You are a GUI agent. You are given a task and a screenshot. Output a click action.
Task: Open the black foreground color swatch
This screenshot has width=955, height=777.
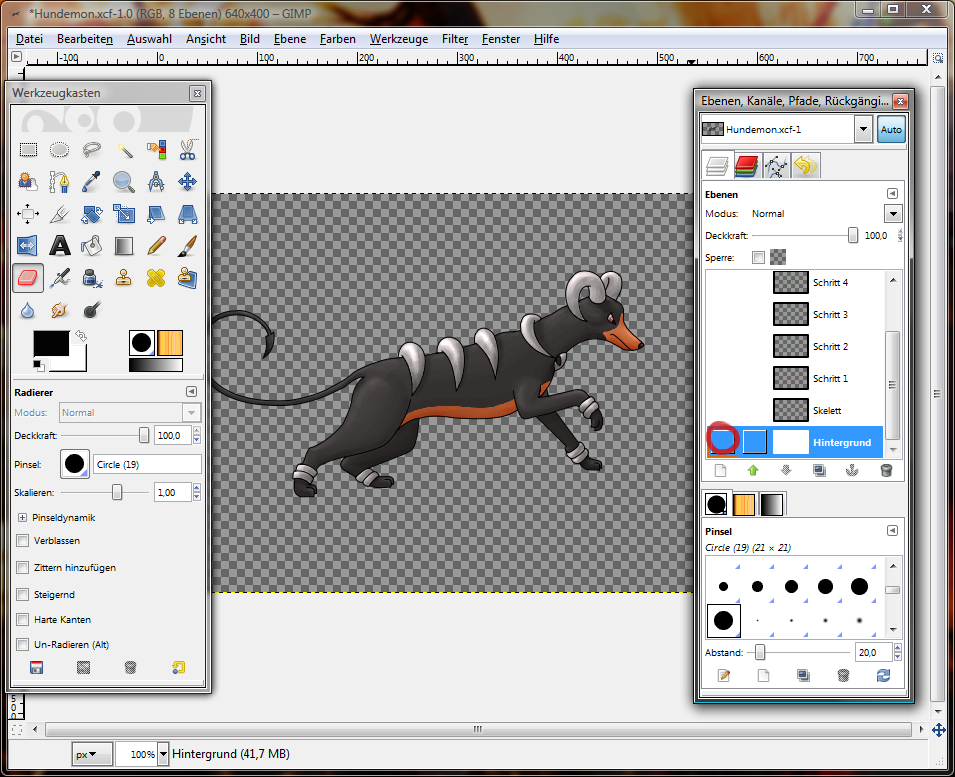click(51, 344)
